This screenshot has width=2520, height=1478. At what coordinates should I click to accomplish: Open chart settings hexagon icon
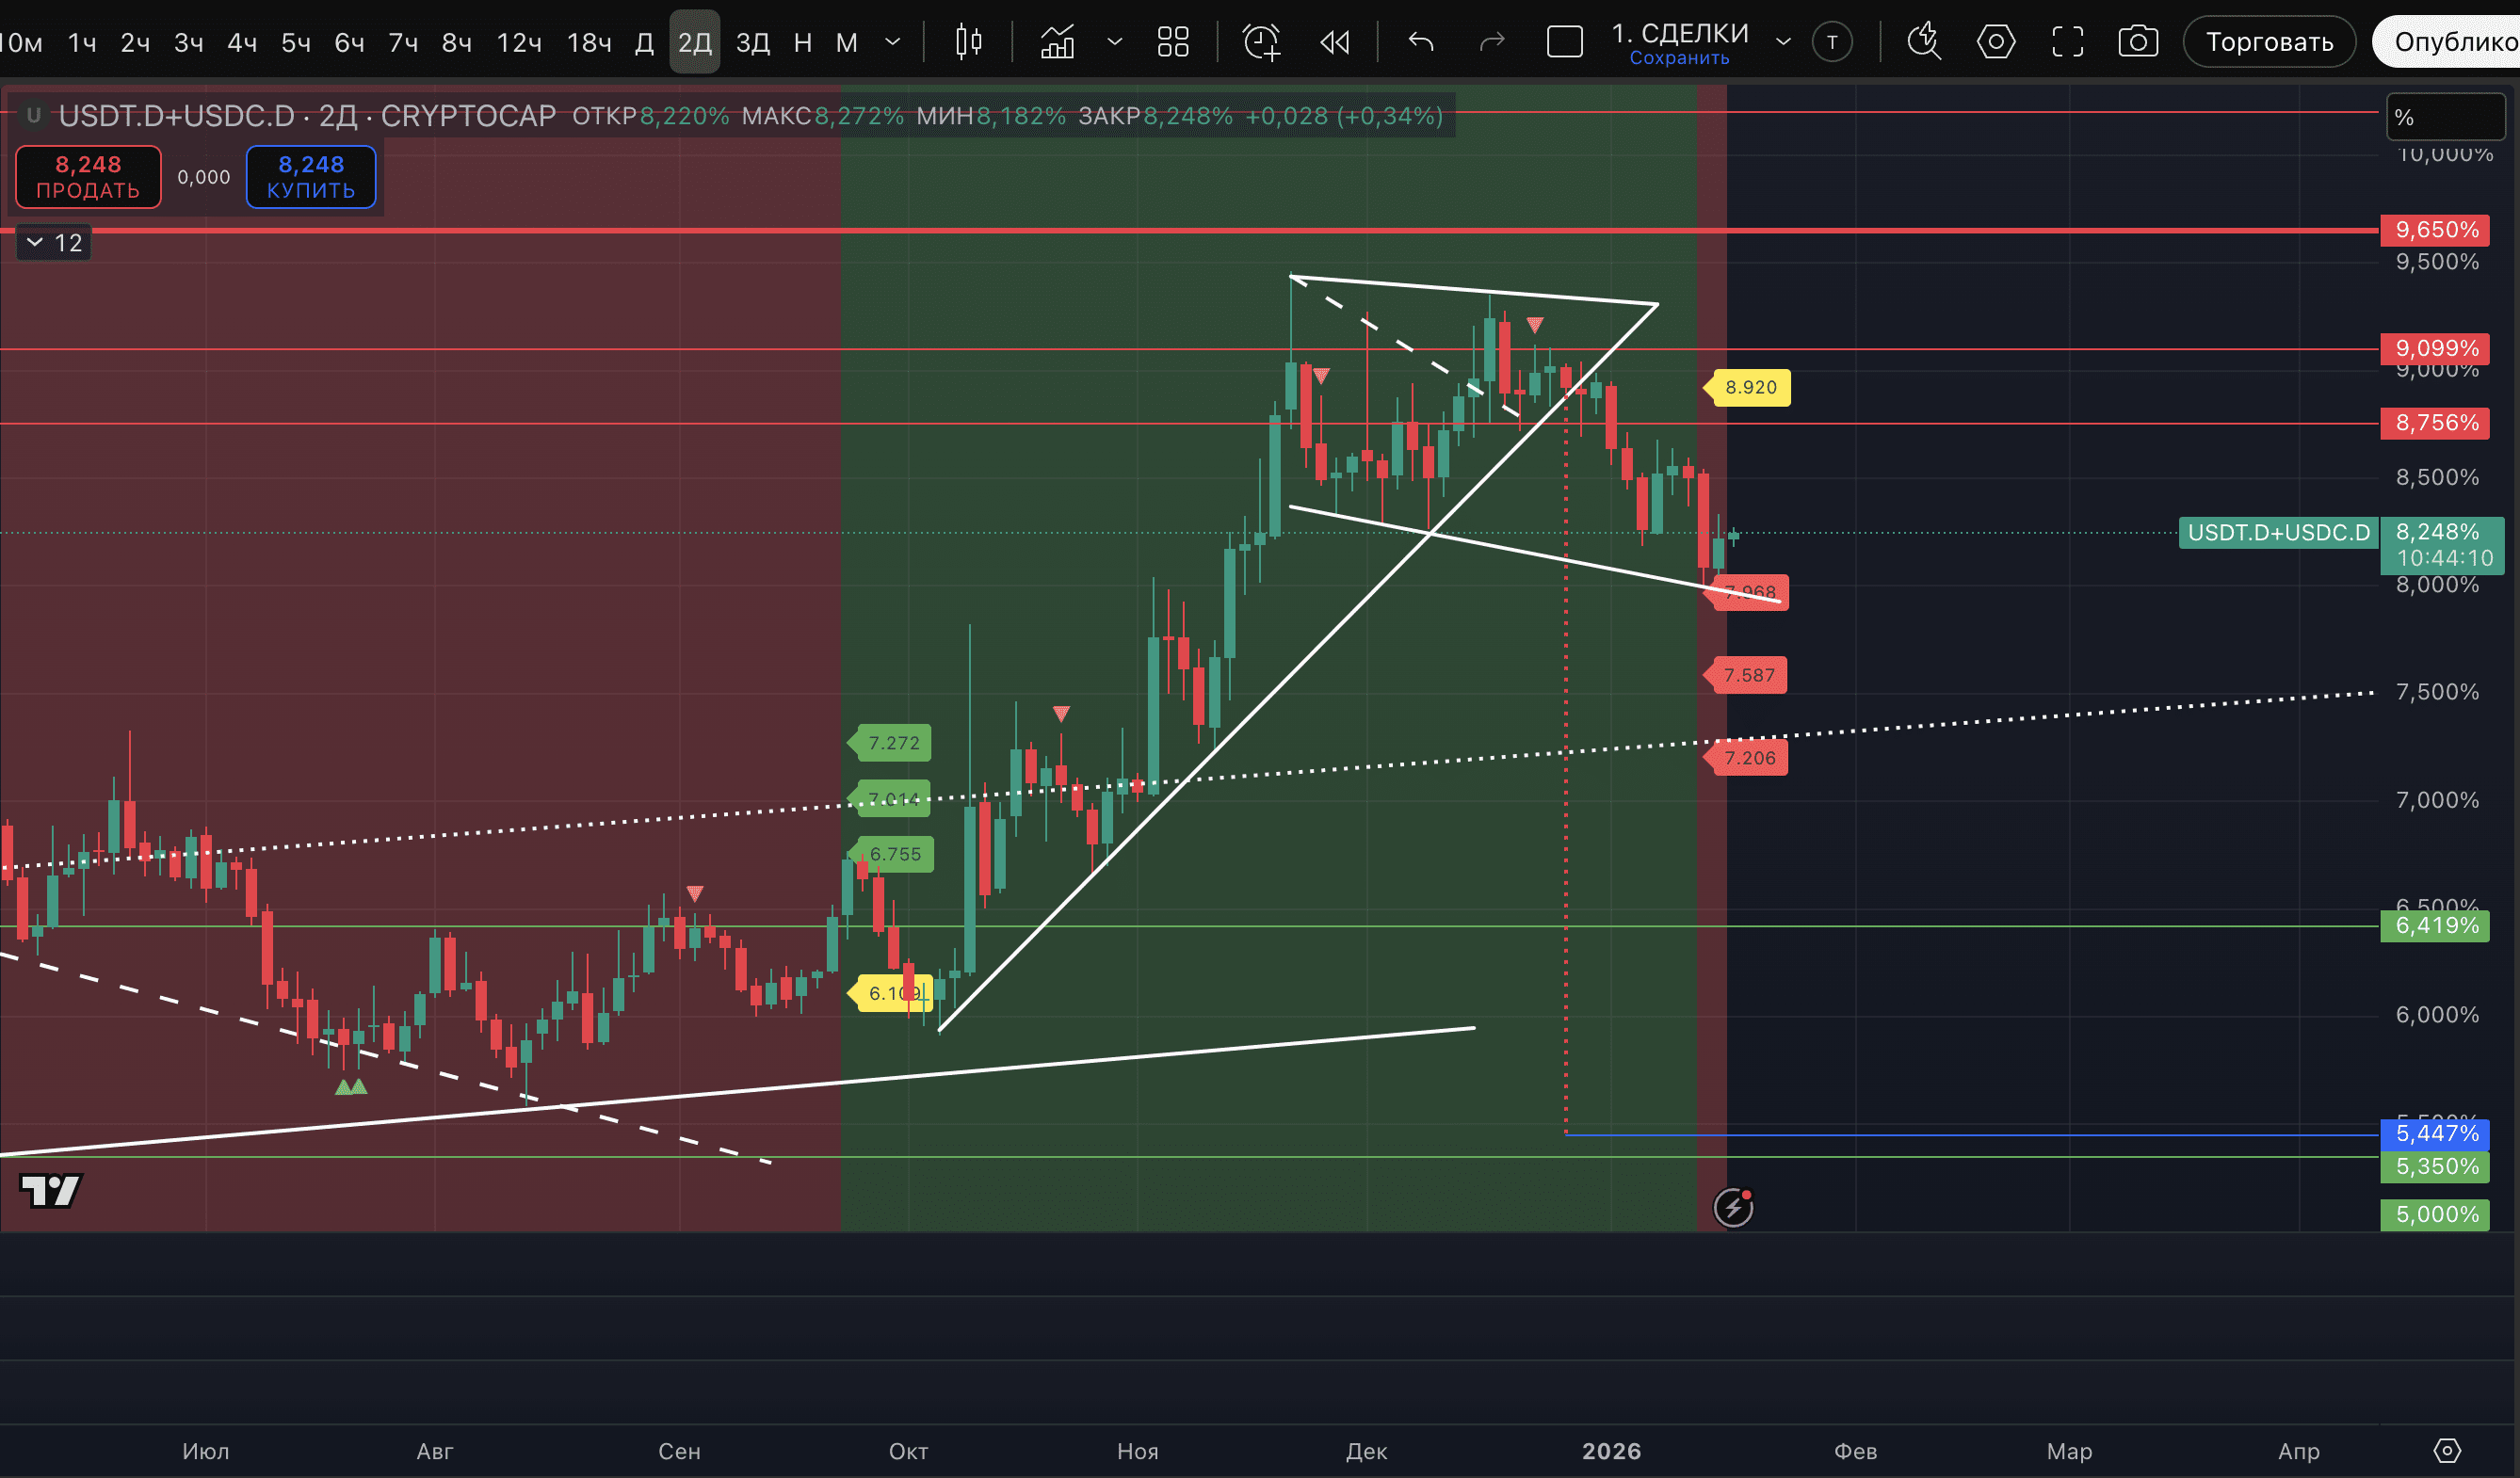click(x=1995, y=42)
